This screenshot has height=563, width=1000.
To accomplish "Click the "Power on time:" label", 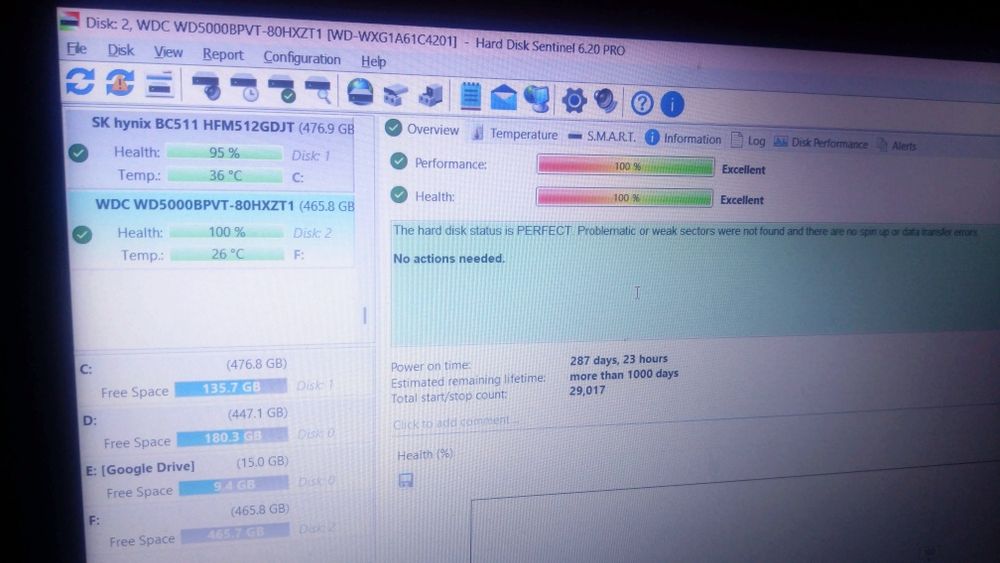I will [430, 366].
